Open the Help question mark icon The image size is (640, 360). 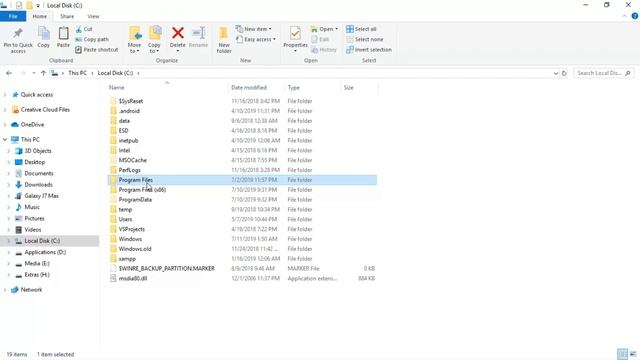click(x=635, y=16)
